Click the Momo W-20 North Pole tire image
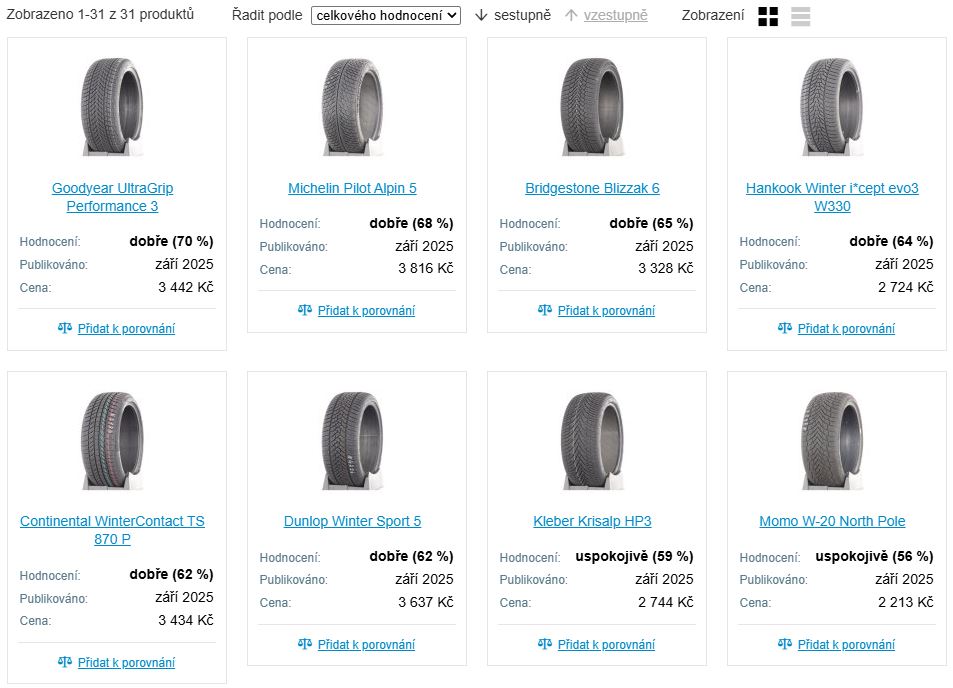Image resolution: width=953 pixels, height=688 pixels. pyautogui.click(x=832, y=440)
